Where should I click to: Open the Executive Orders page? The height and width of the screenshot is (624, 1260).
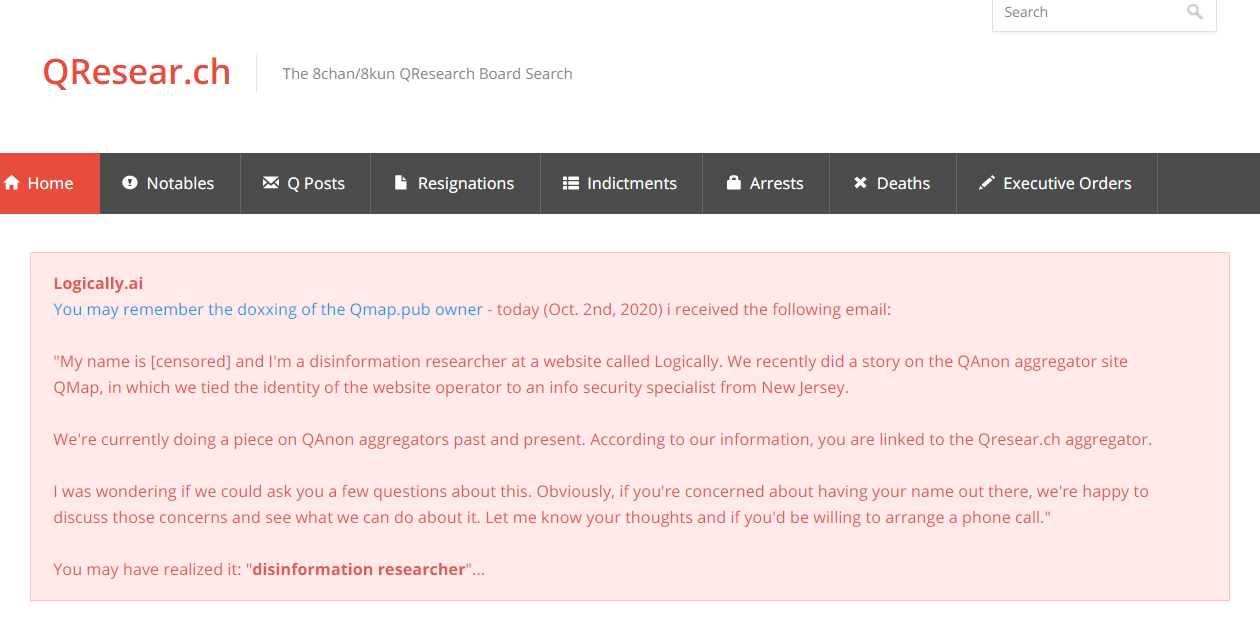tap(1067, 183)
